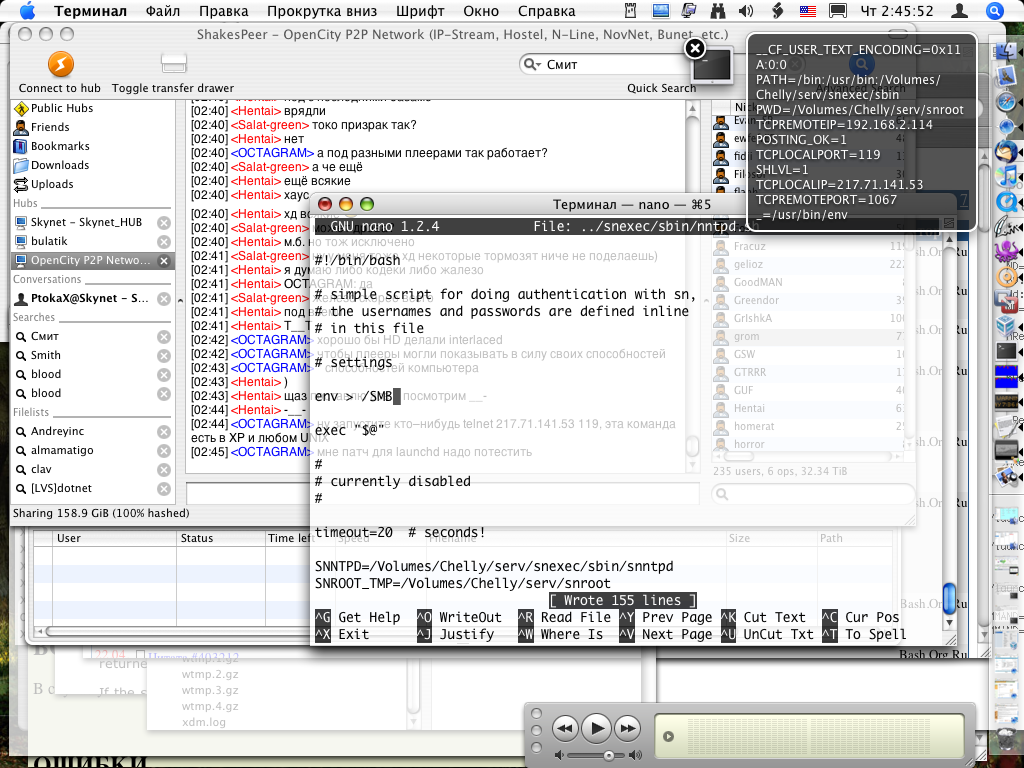Open the Apple menu
1024x768 pixels.
(x=27, y=12)
